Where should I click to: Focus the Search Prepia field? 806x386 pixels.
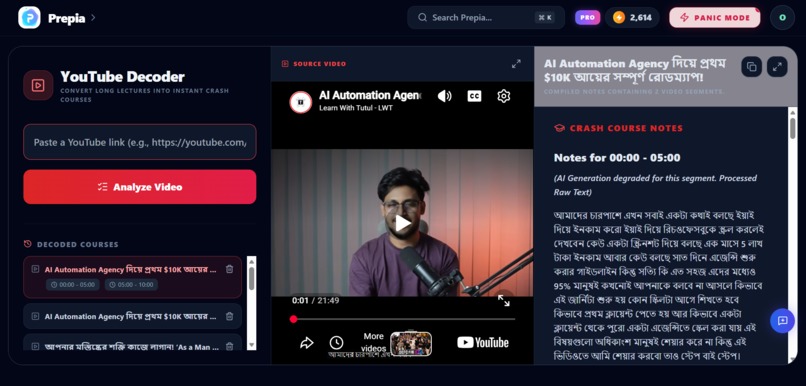click(x=486, y=17)
